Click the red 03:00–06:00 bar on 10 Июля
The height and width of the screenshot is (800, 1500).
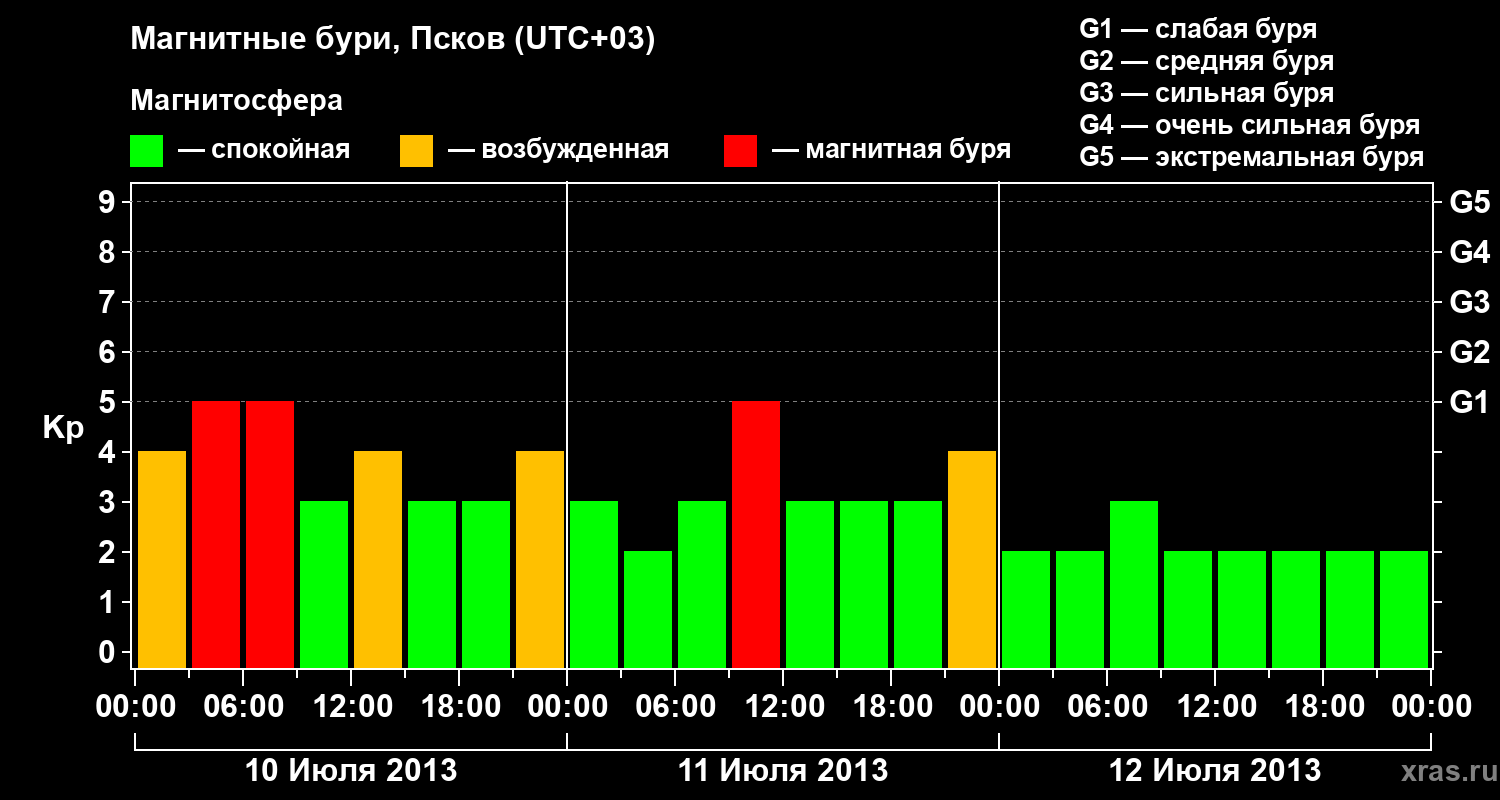(216, 534)
